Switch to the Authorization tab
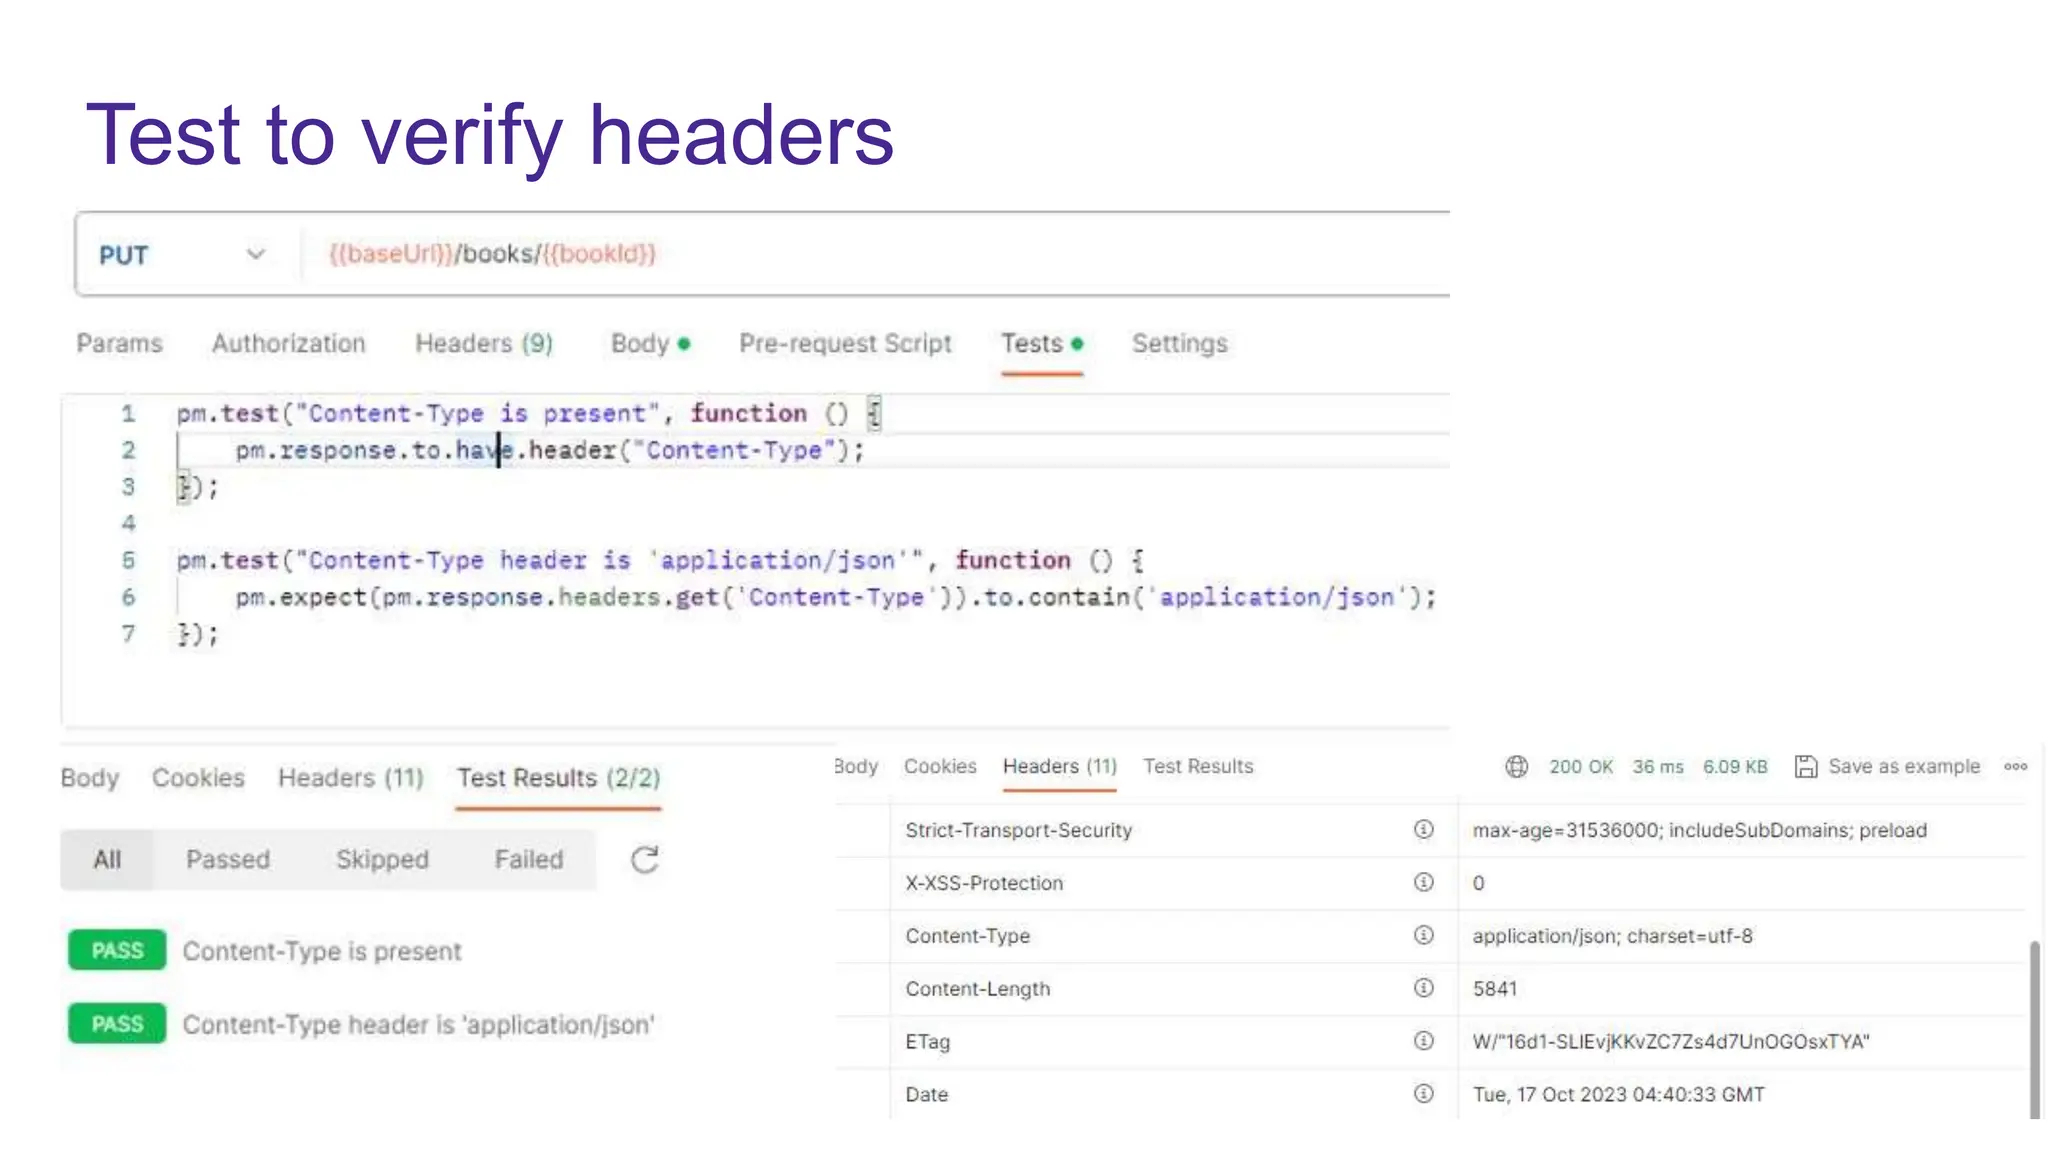 tap(288, 343)
